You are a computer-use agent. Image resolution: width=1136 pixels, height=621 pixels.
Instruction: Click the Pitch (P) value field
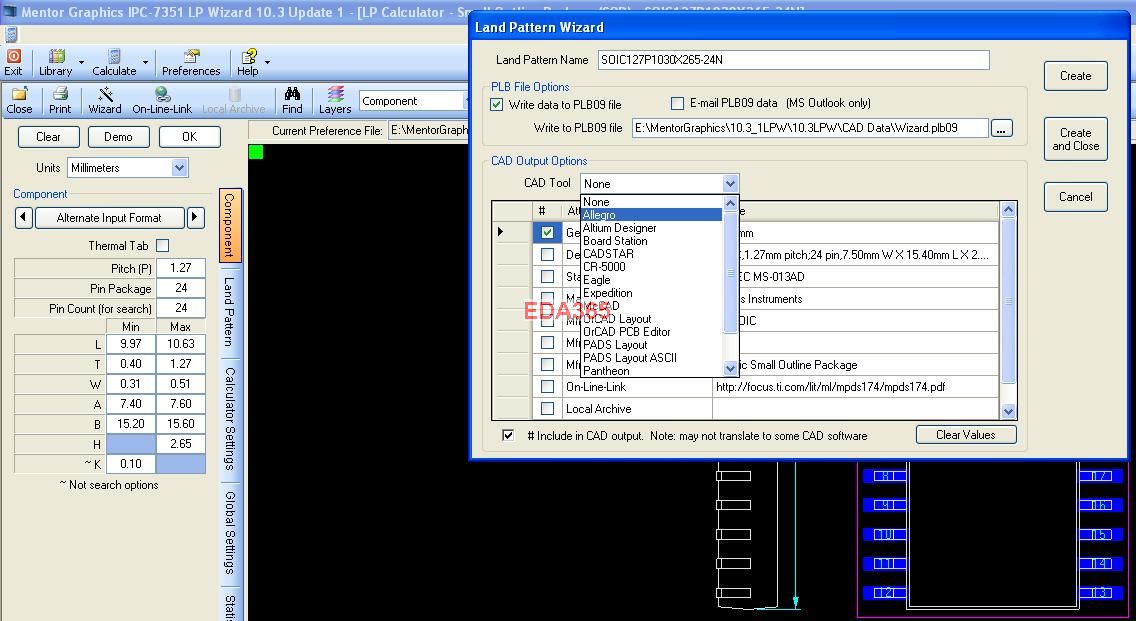point(180,268)
